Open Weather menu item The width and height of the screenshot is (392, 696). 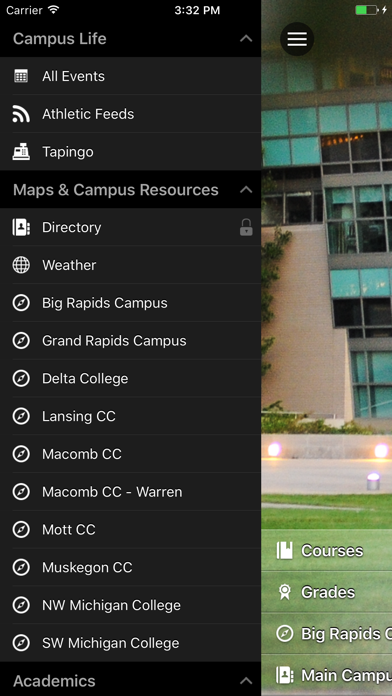[131, 265]
